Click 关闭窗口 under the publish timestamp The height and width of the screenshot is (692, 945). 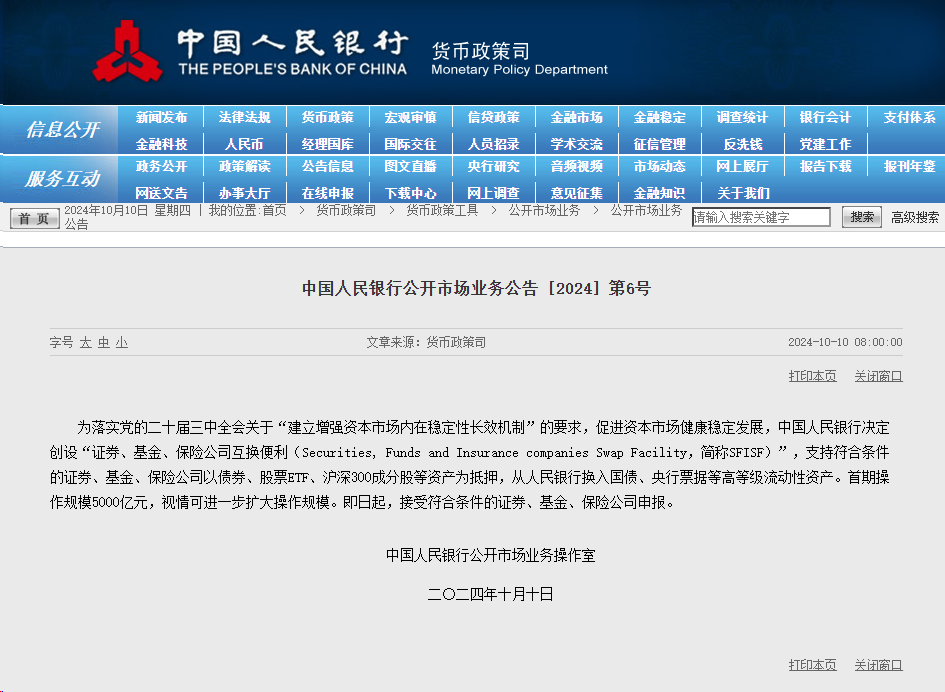(878, 376)
